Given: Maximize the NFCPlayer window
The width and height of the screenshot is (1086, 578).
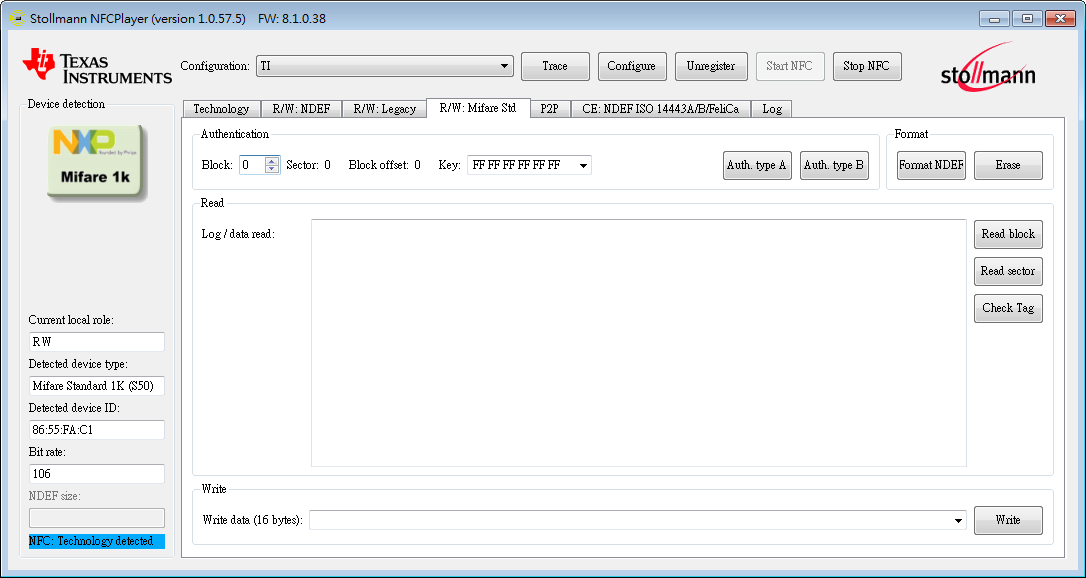Looking at the screenshot, I should pos(1027,19).
